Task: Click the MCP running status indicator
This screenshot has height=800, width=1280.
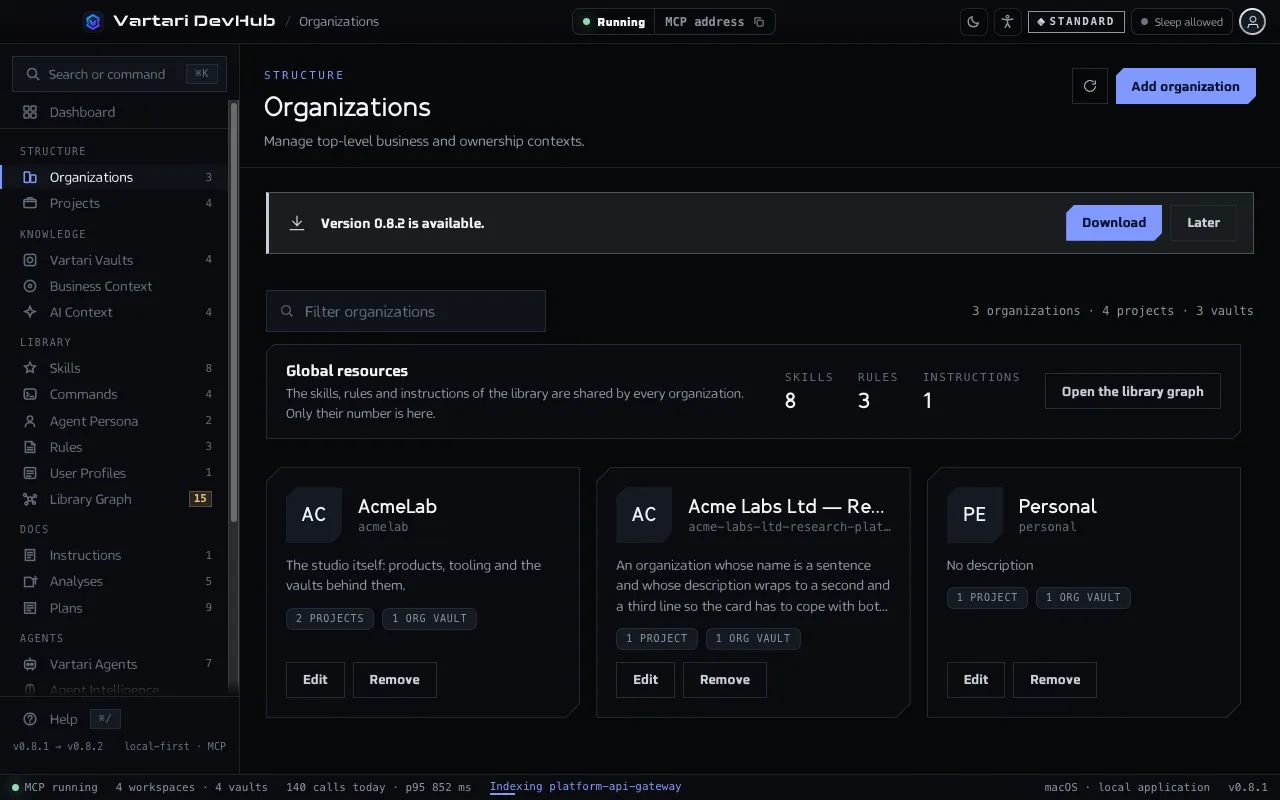Action: point(55,787)
